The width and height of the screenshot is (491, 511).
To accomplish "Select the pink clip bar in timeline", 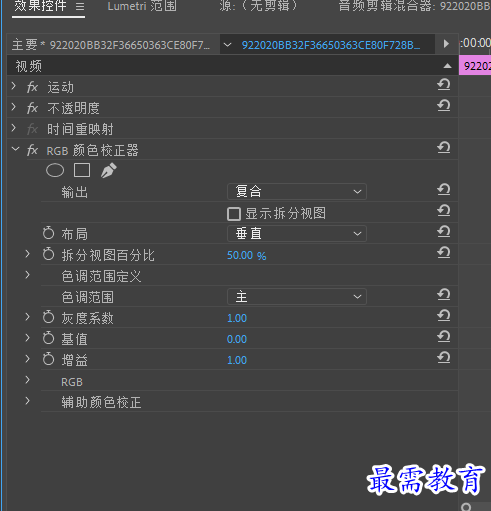I will coord(475,66).
